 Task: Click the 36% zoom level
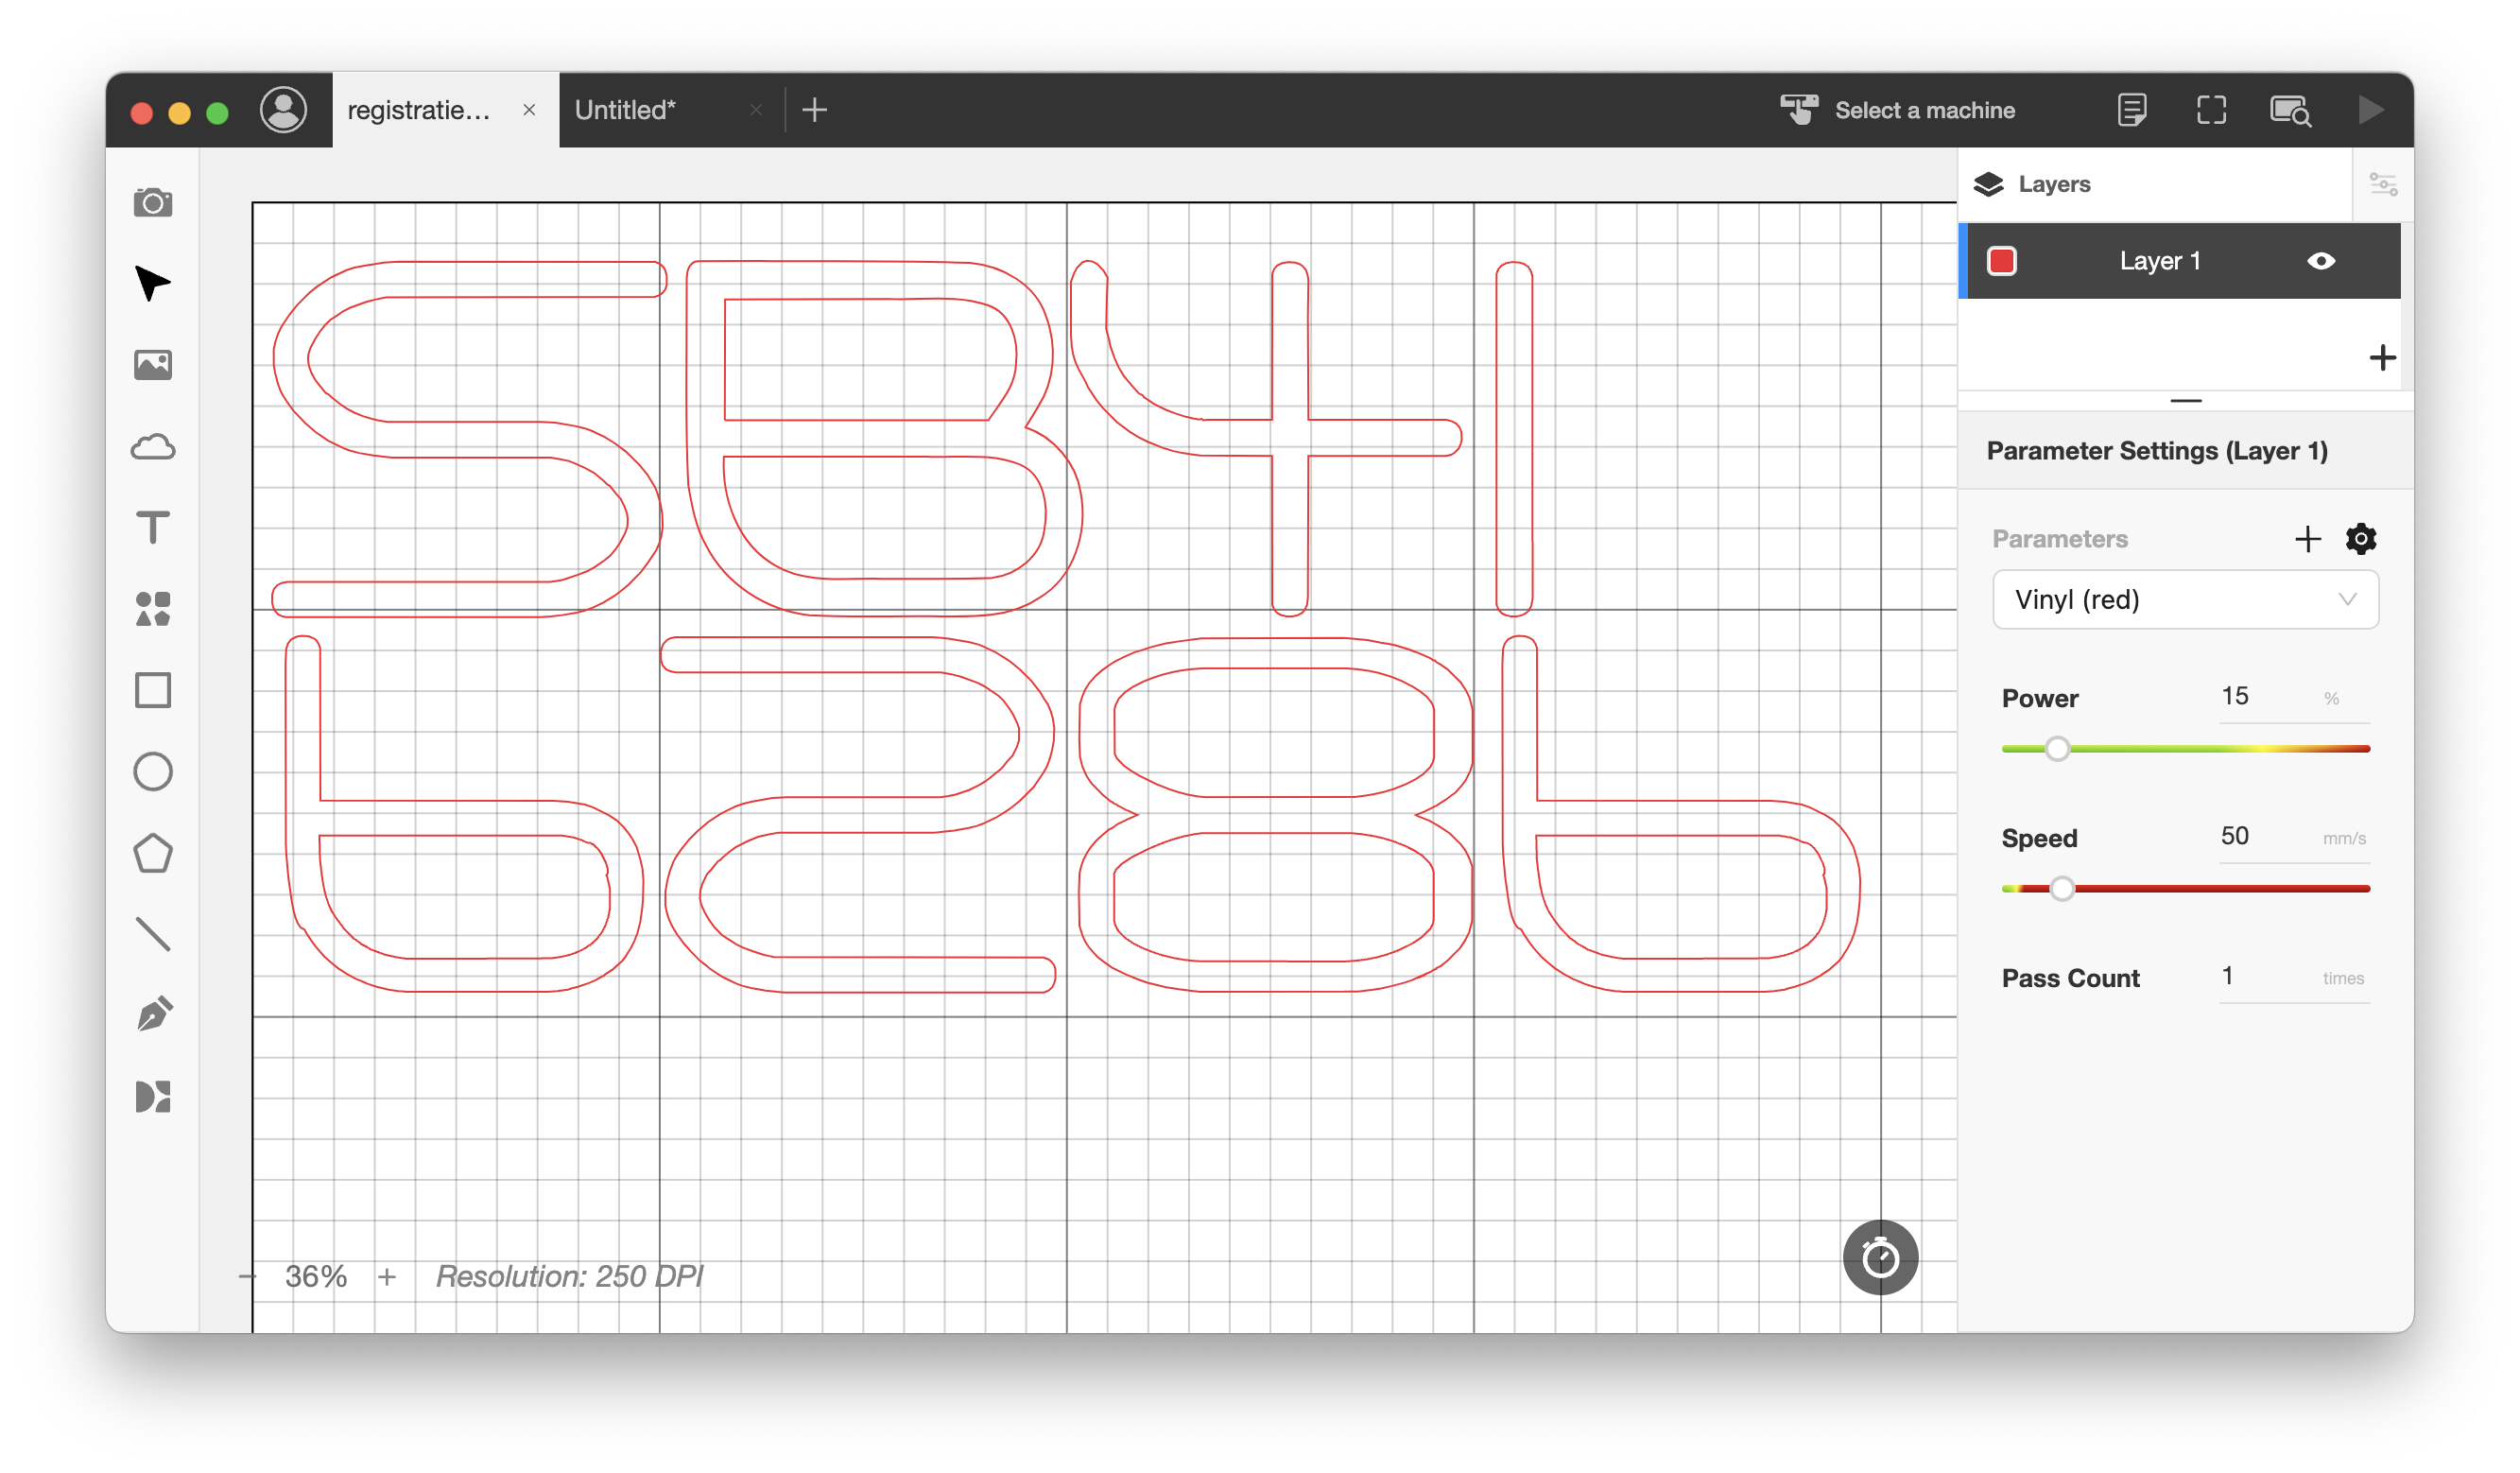tap(316, 1277)
